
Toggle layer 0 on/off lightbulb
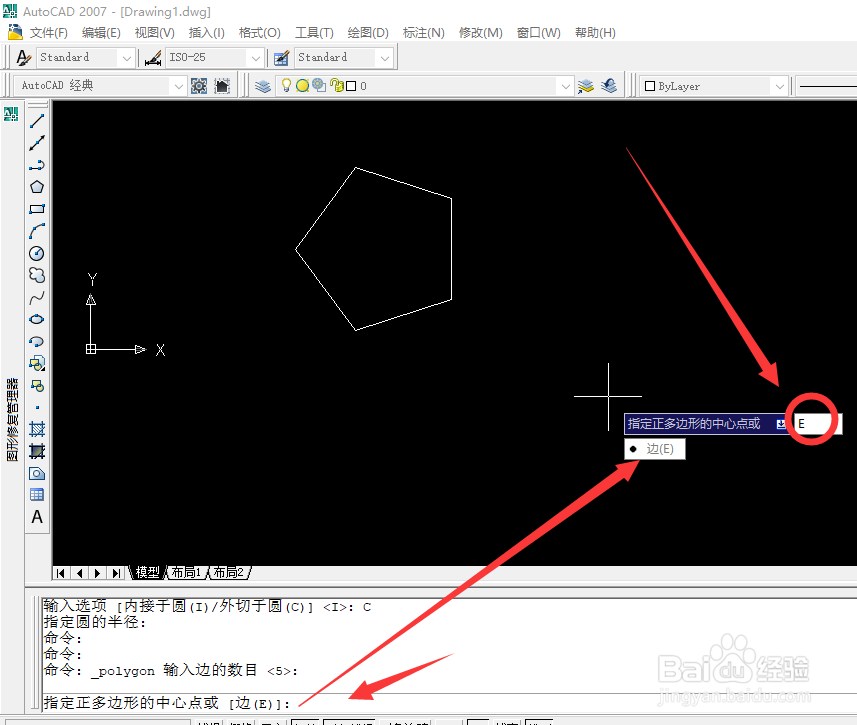[x=286, y=85]
